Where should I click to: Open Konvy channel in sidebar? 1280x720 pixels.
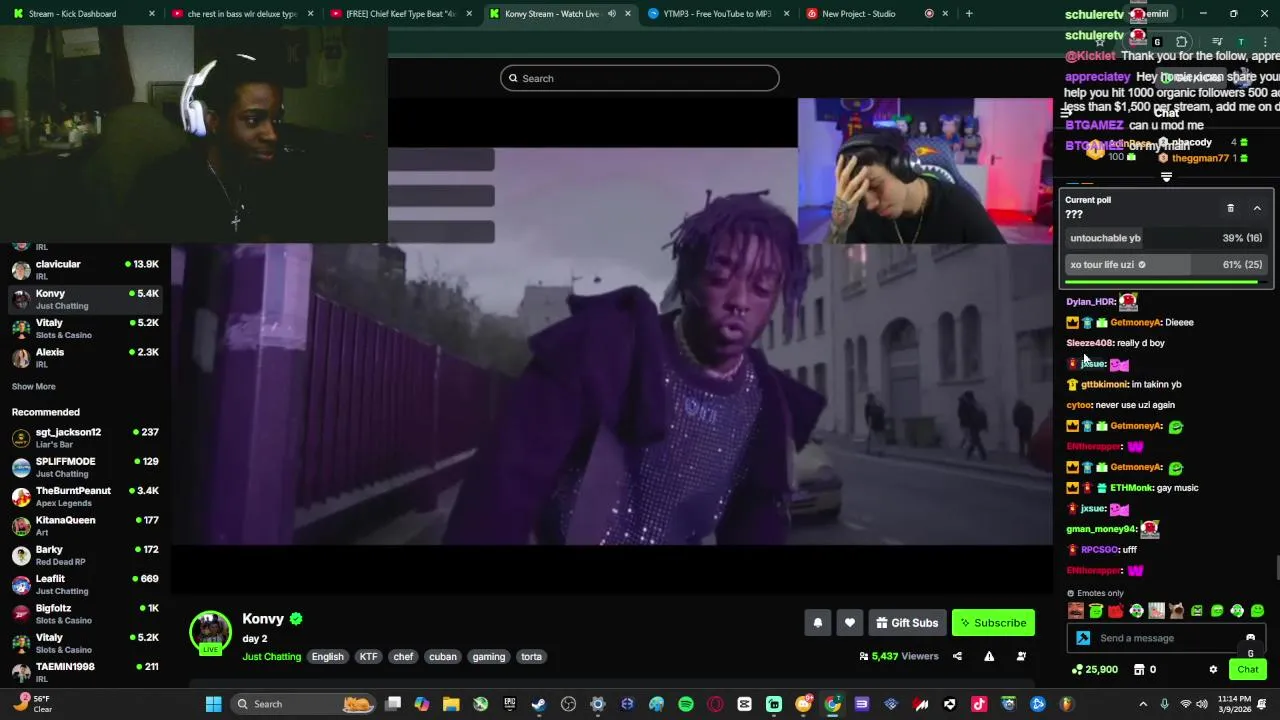(85, 299)
